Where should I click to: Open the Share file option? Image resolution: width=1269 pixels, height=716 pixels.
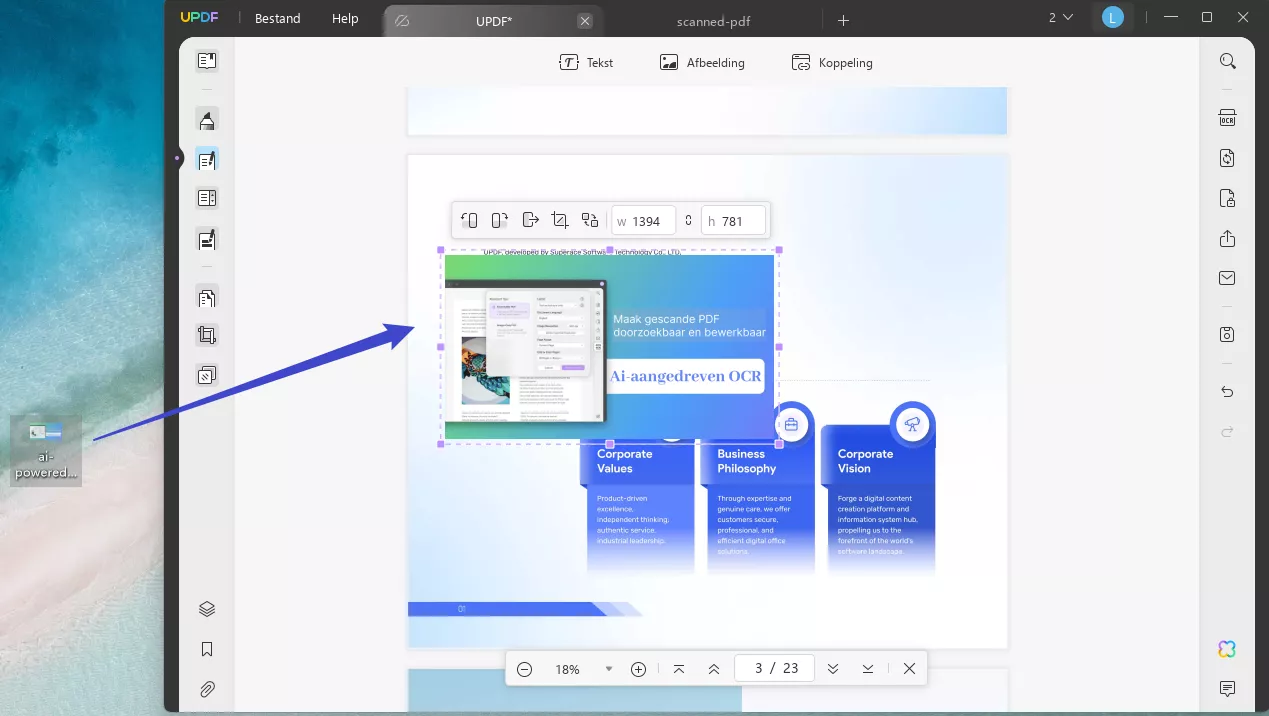(x=1228, y=239)
